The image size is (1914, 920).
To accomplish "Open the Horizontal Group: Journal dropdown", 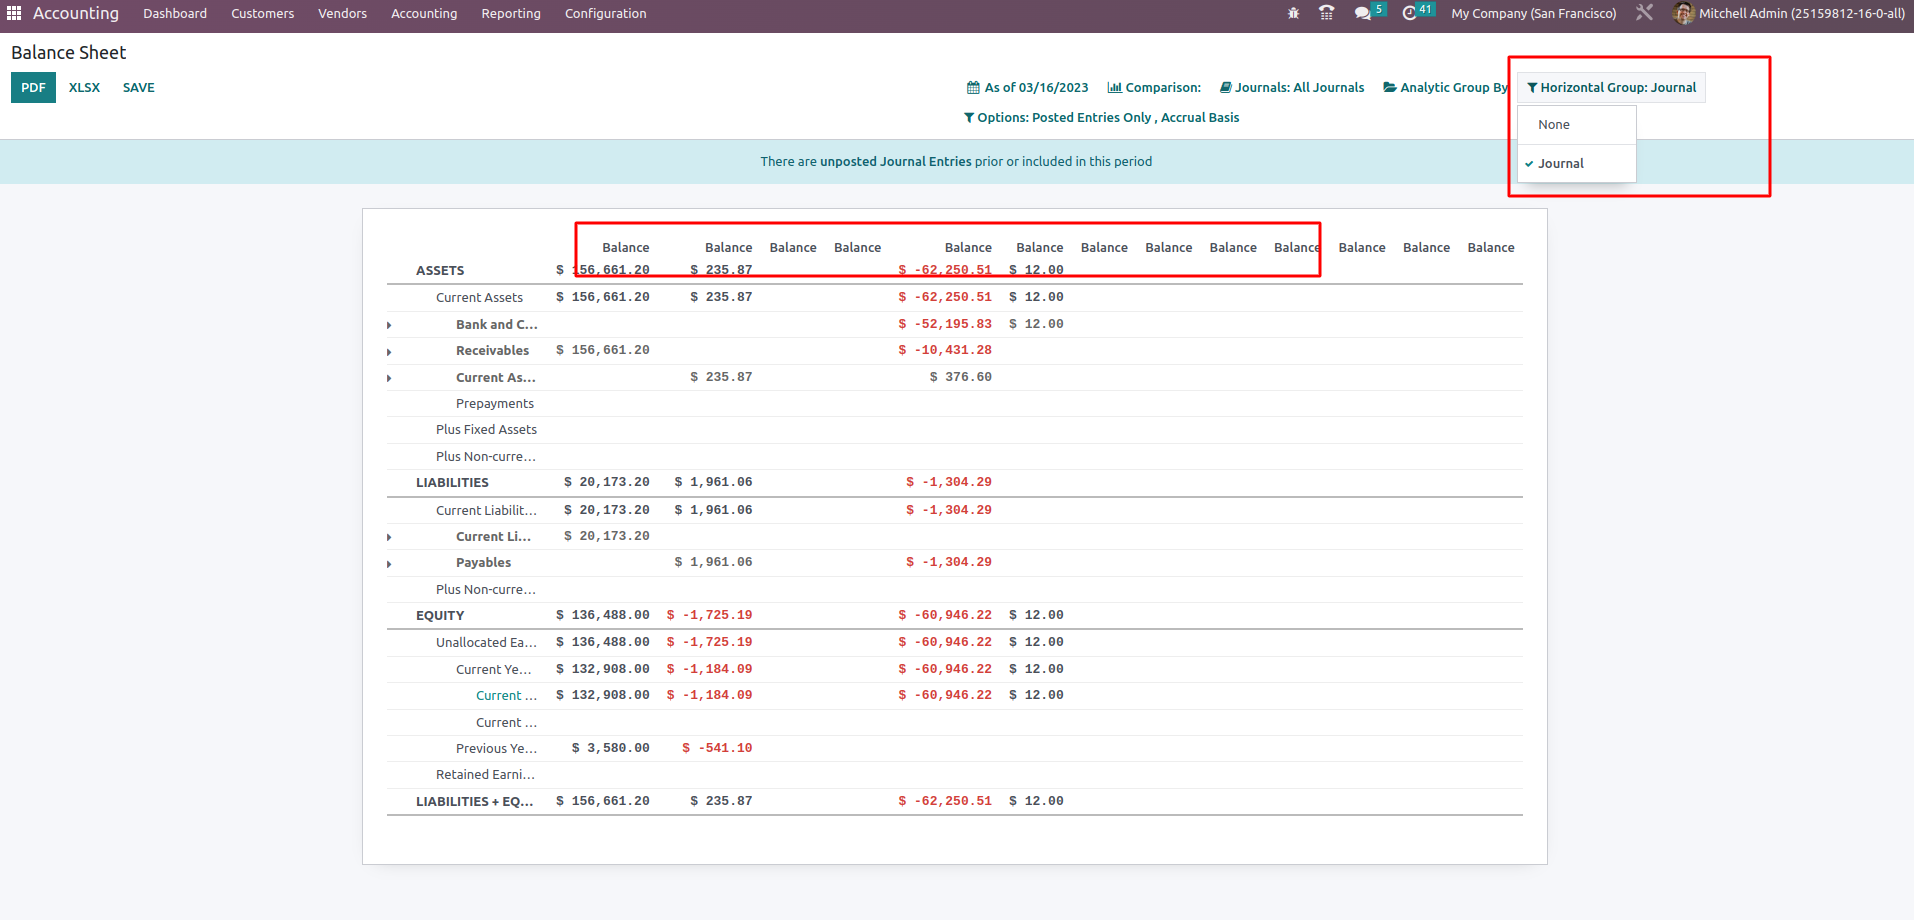I will point(1611,87).
